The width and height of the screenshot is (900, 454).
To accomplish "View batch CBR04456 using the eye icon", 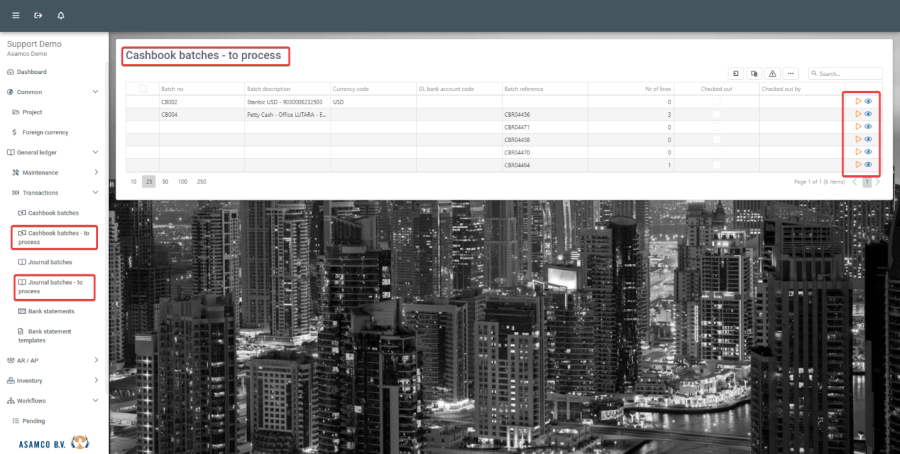I will tap(868, 114).
